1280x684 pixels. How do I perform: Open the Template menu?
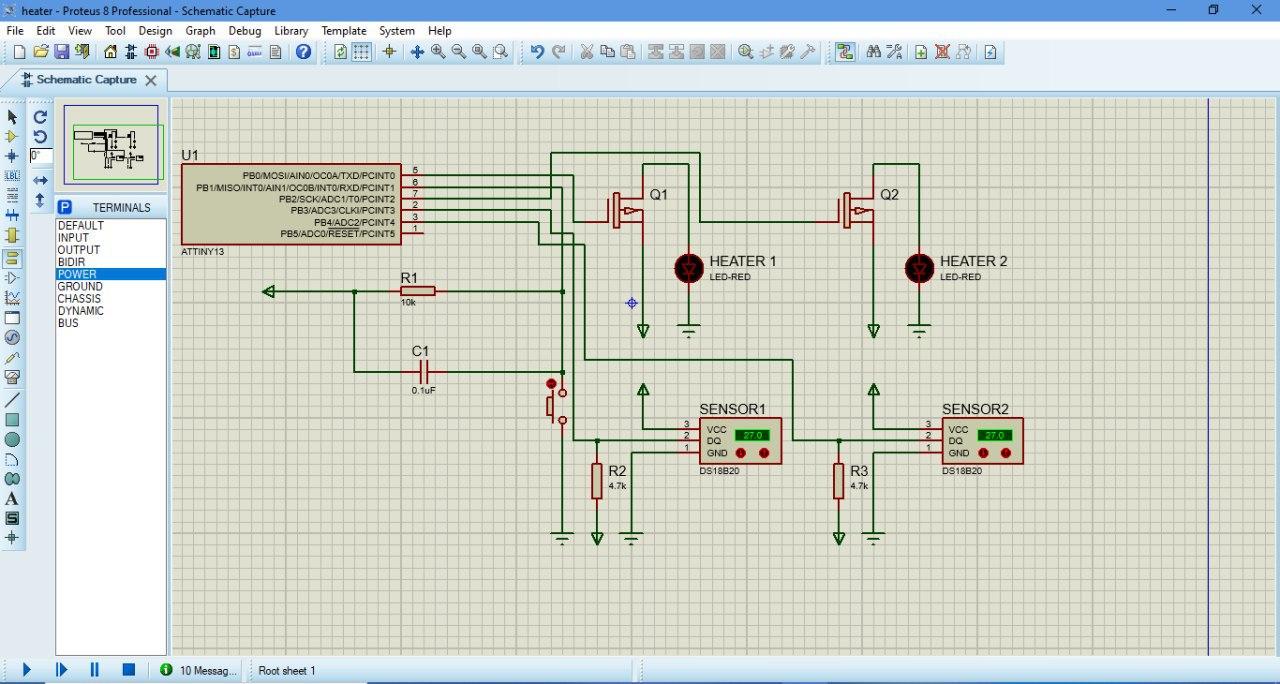point(344,31)
